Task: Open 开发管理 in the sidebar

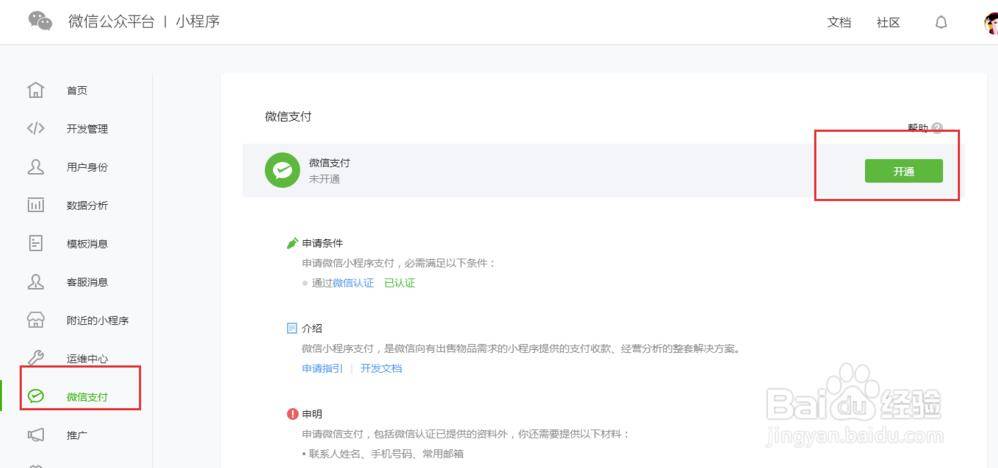Action: coord(87,129)
